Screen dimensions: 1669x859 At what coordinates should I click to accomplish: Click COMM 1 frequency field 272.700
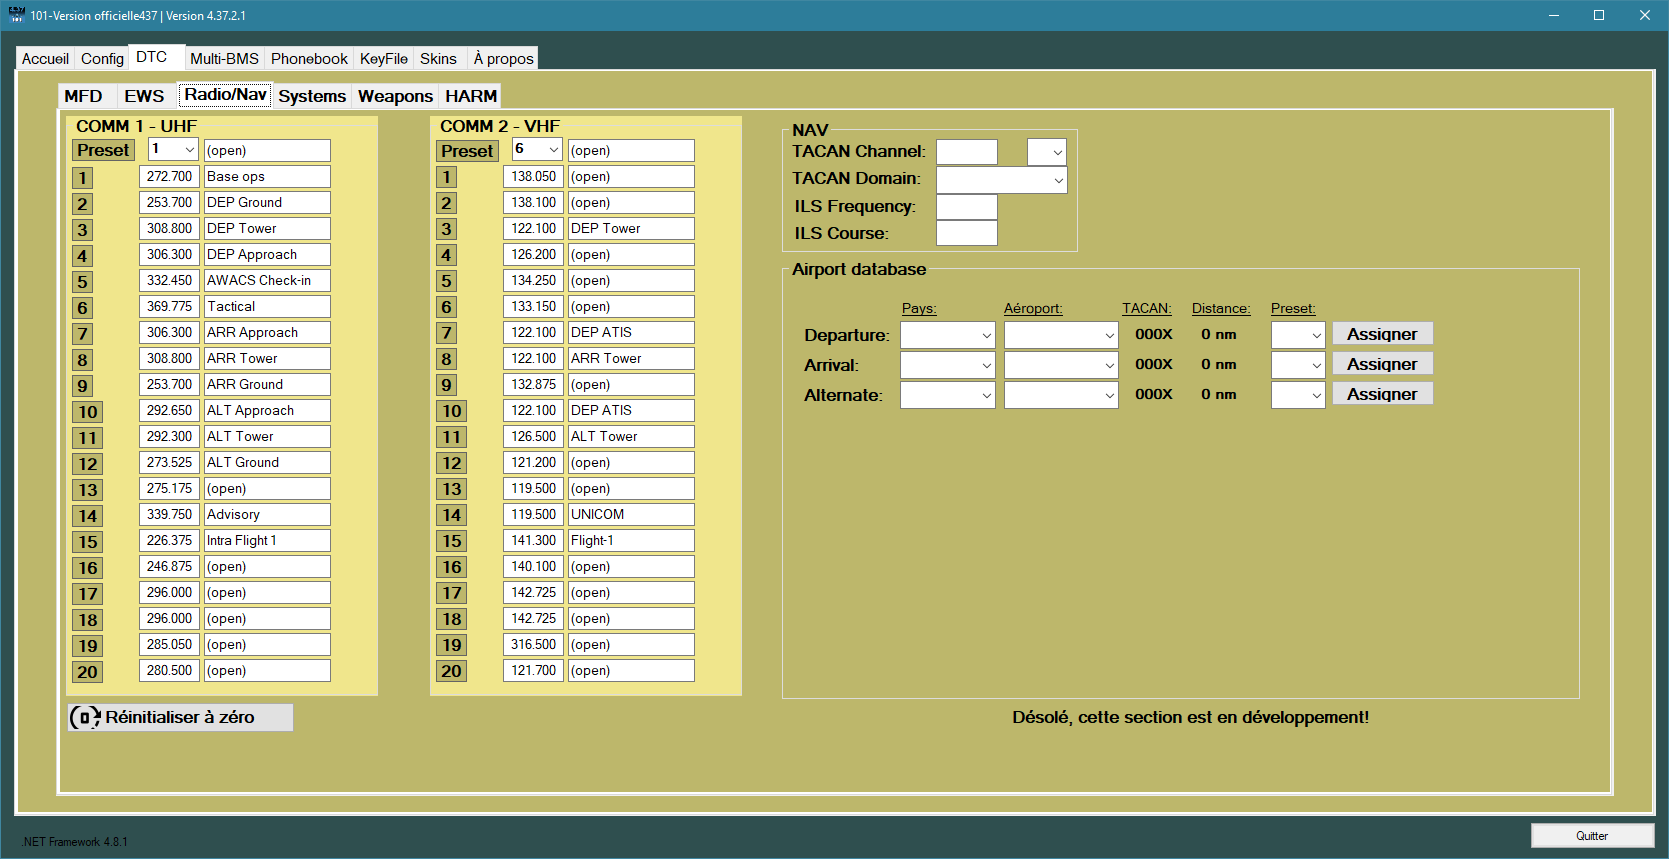point(169,177)
